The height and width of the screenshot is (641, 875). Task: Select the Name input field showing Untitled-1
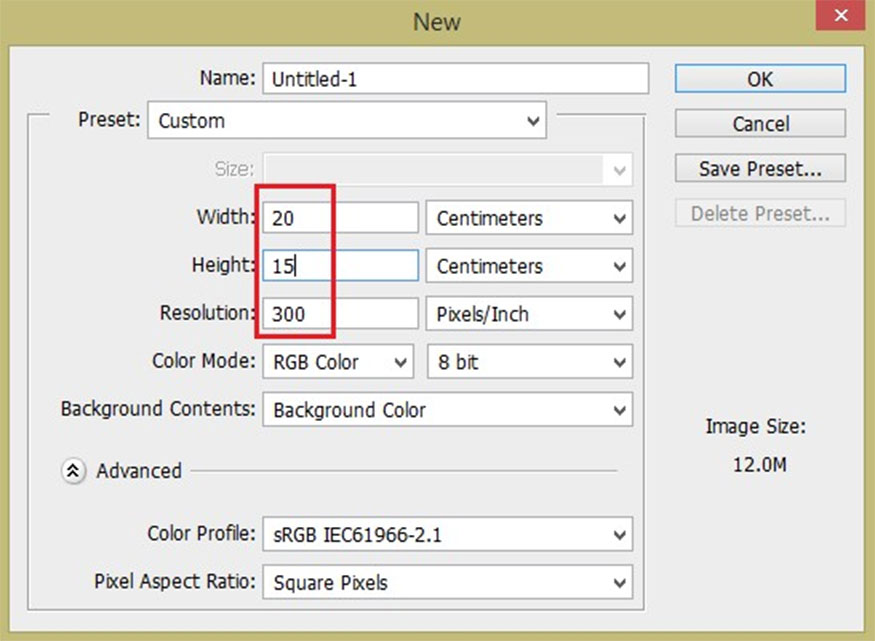point(455,78)
